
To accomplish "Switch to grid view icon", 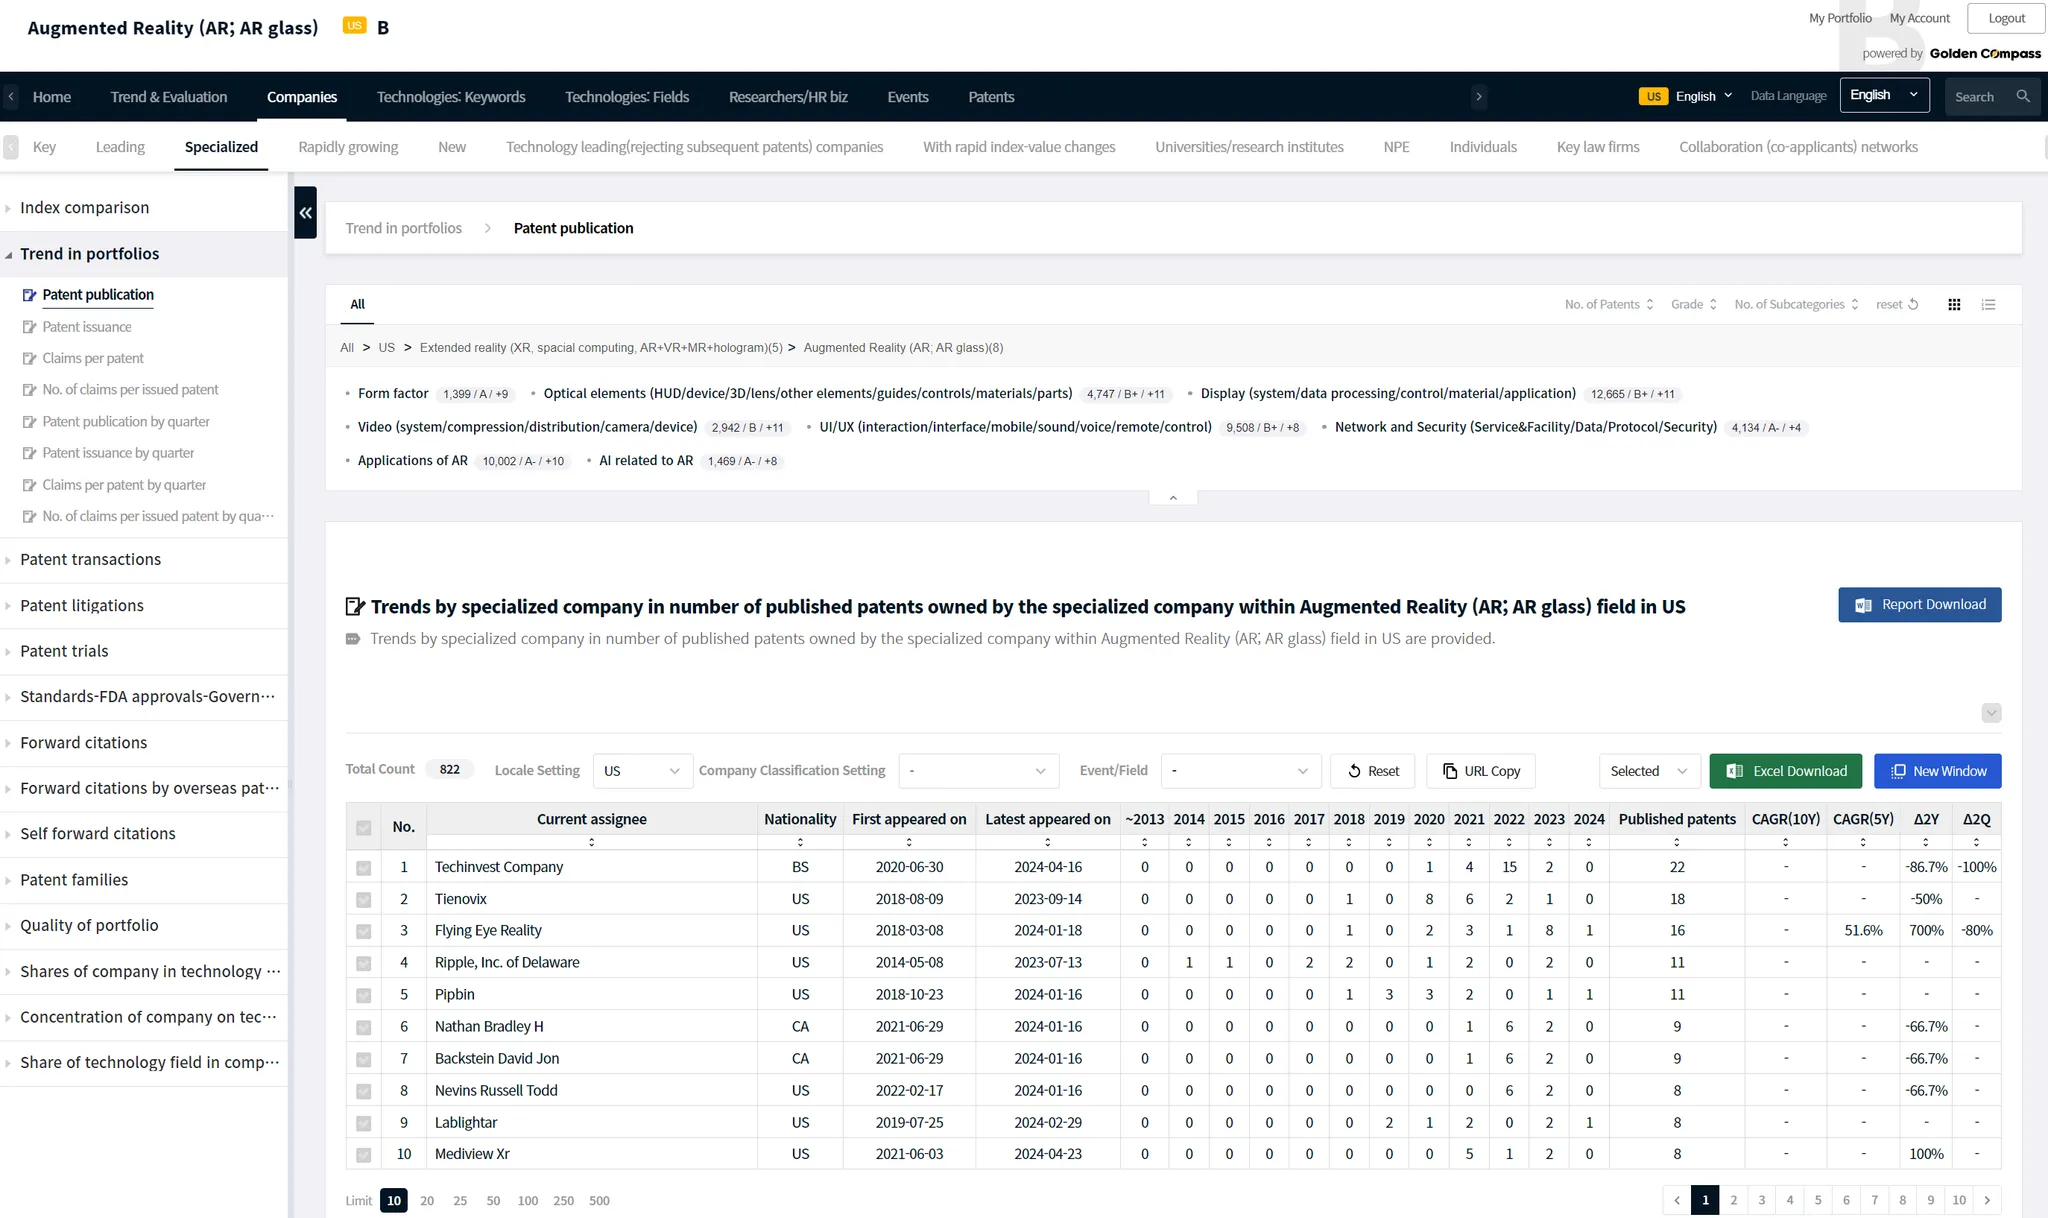I will click(x=1954, y=305).
